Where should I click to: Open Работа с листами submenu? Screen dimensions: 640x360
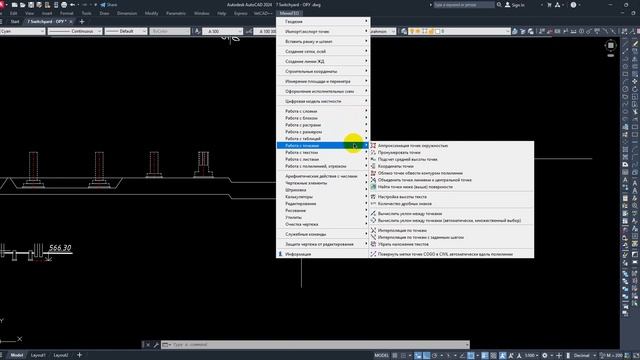coord(323,159)
